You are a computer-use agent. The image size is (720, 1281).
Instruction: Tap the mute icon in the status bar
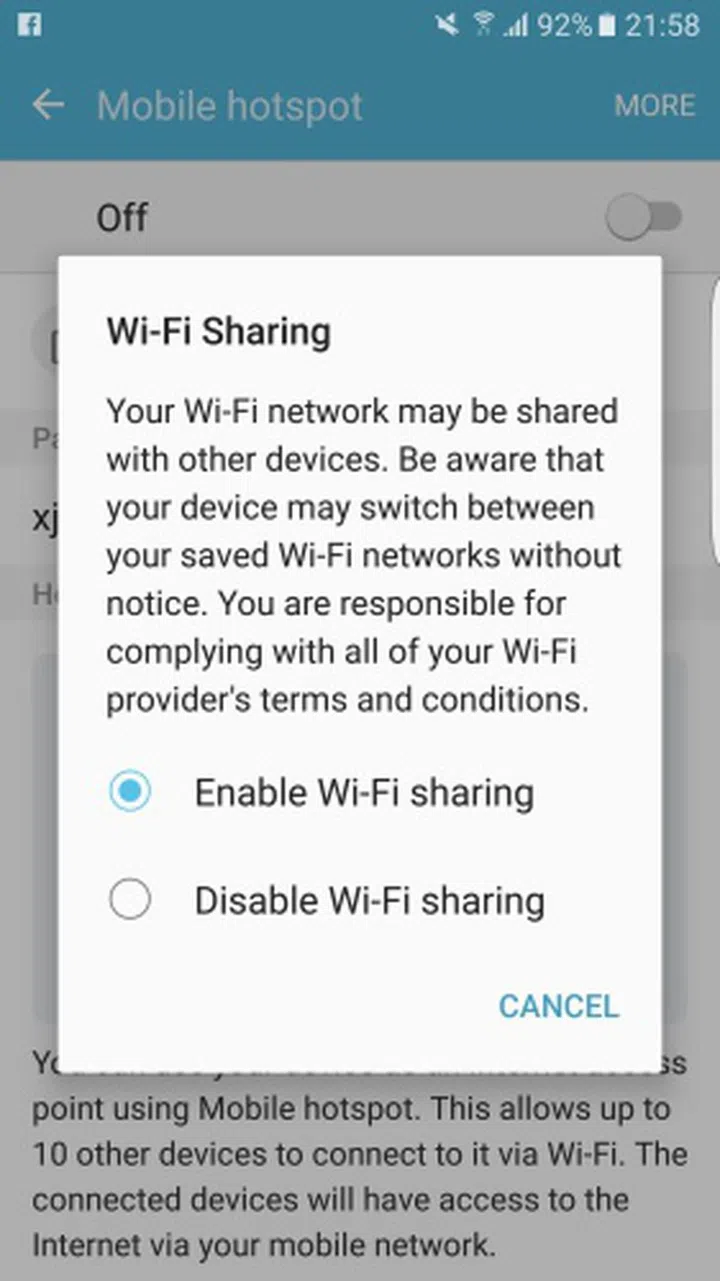[x=447, y=25]
